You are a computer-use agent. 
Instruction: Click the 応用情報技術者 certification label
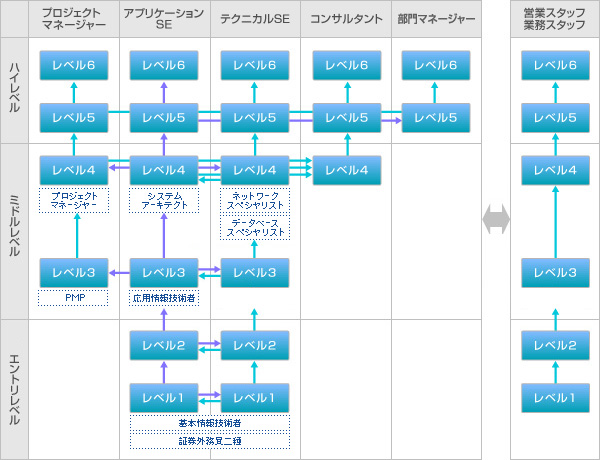[164, 298]
